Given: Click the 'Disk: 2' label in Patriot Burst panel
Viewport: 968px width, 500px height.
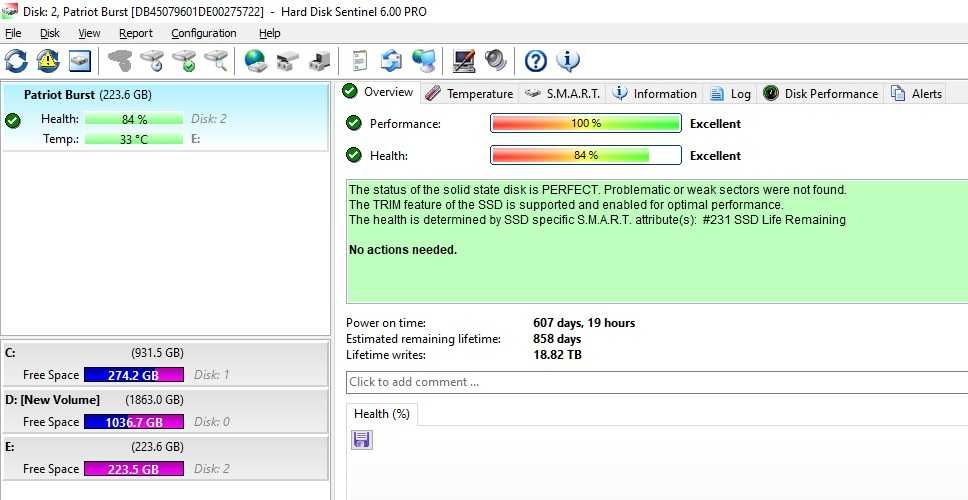Looking at the screenshot, I should (x=209, y=119).
